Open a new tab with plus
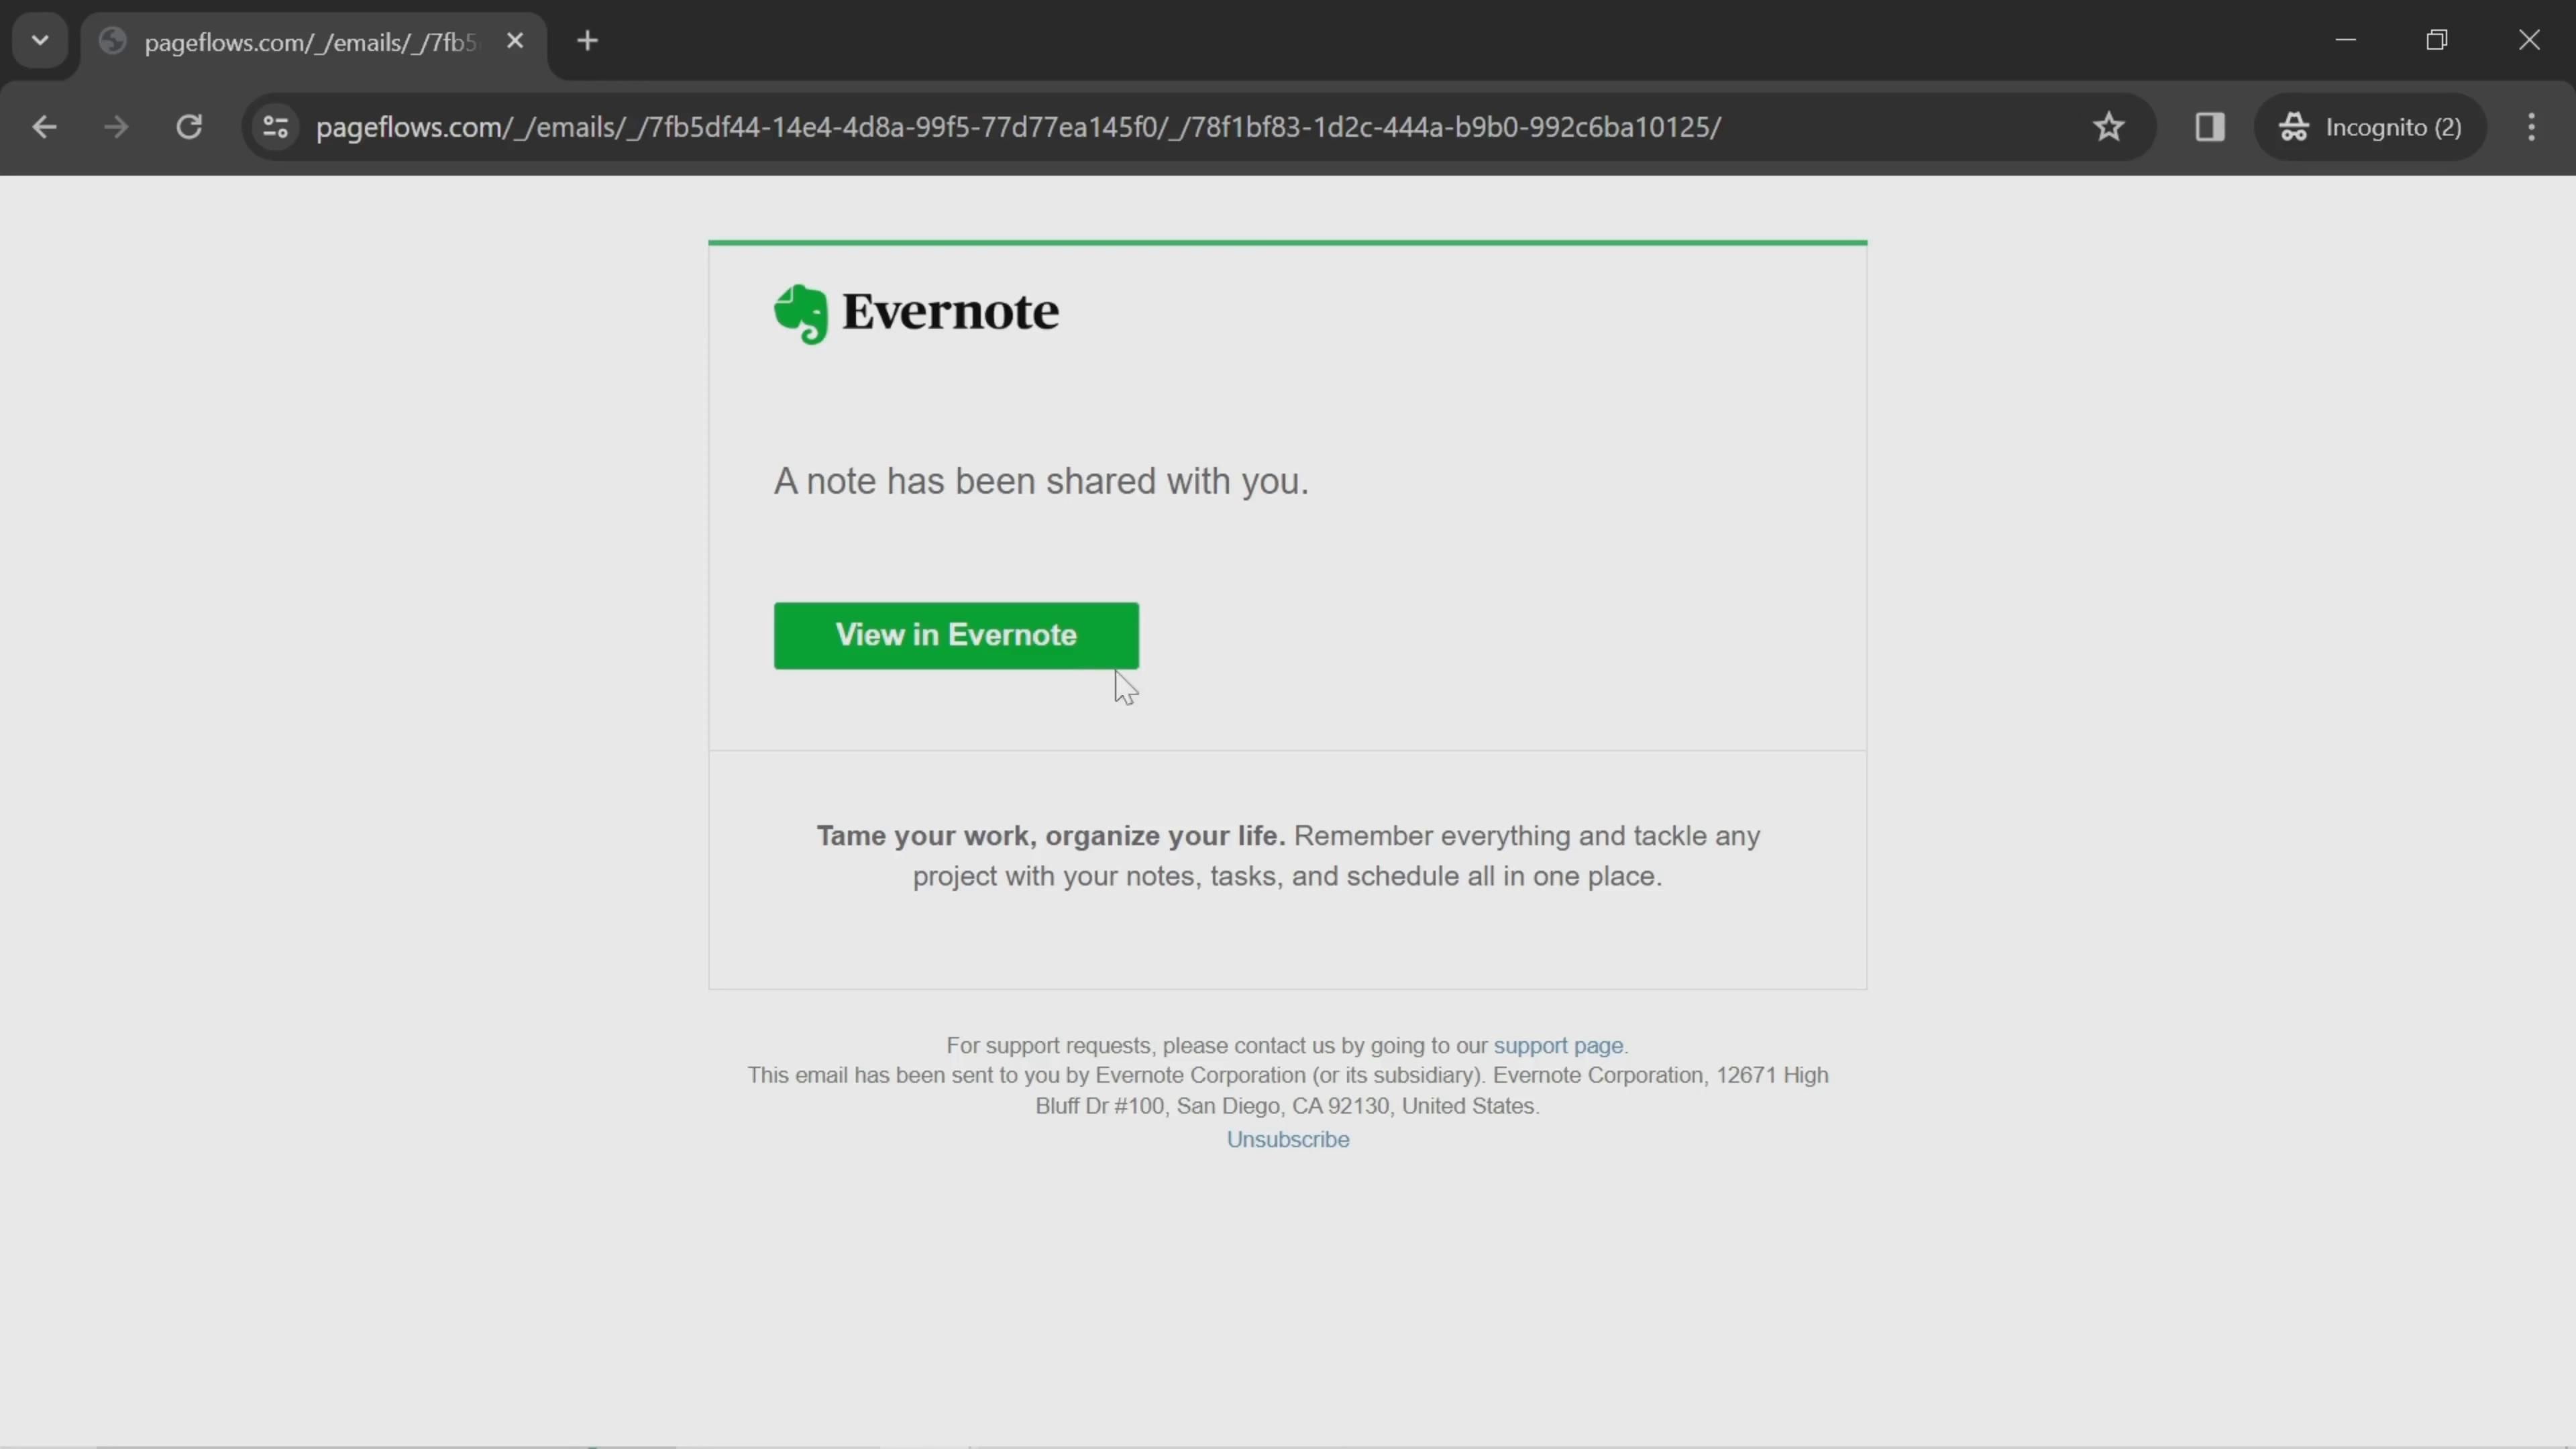 tap(588, 41)
